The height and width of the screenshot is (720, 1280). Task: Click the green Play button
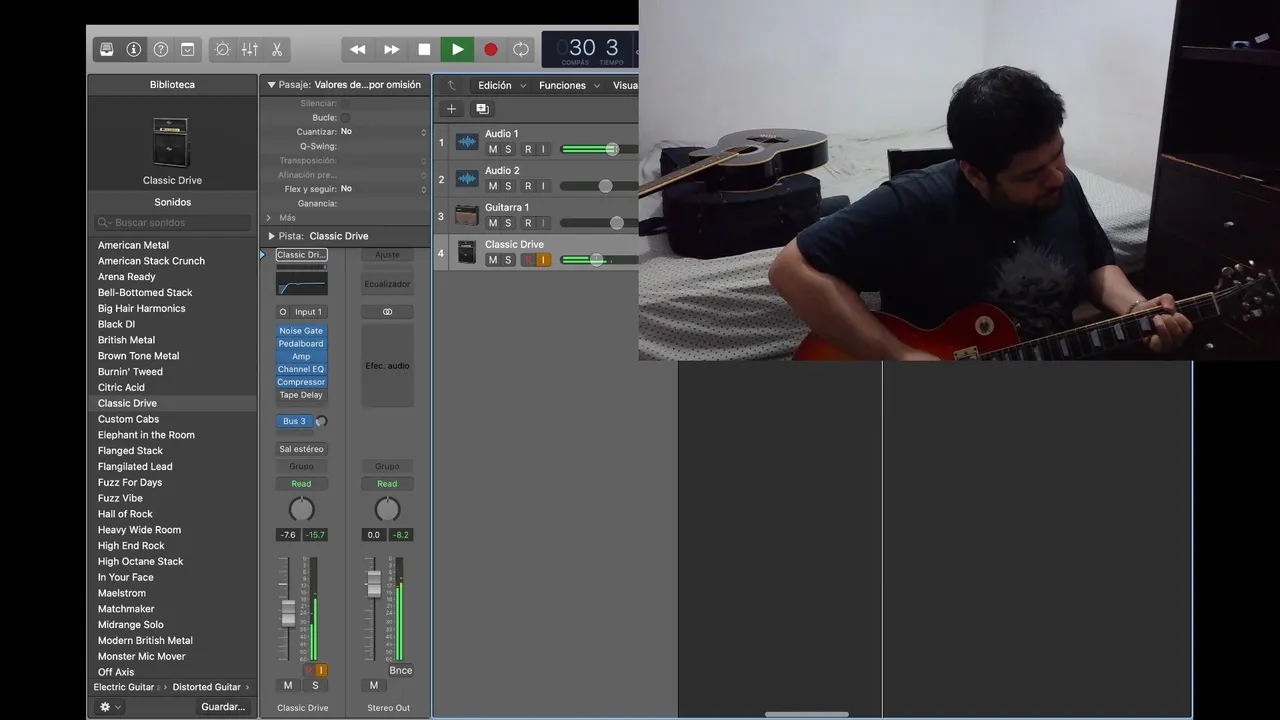[457, 49]
